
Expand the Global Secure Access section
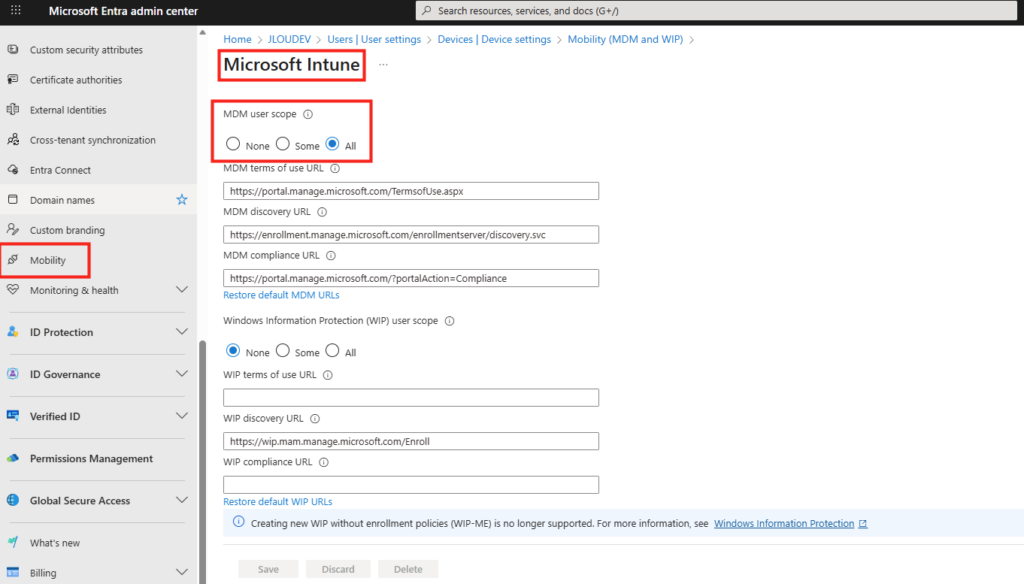pos(181,501)
